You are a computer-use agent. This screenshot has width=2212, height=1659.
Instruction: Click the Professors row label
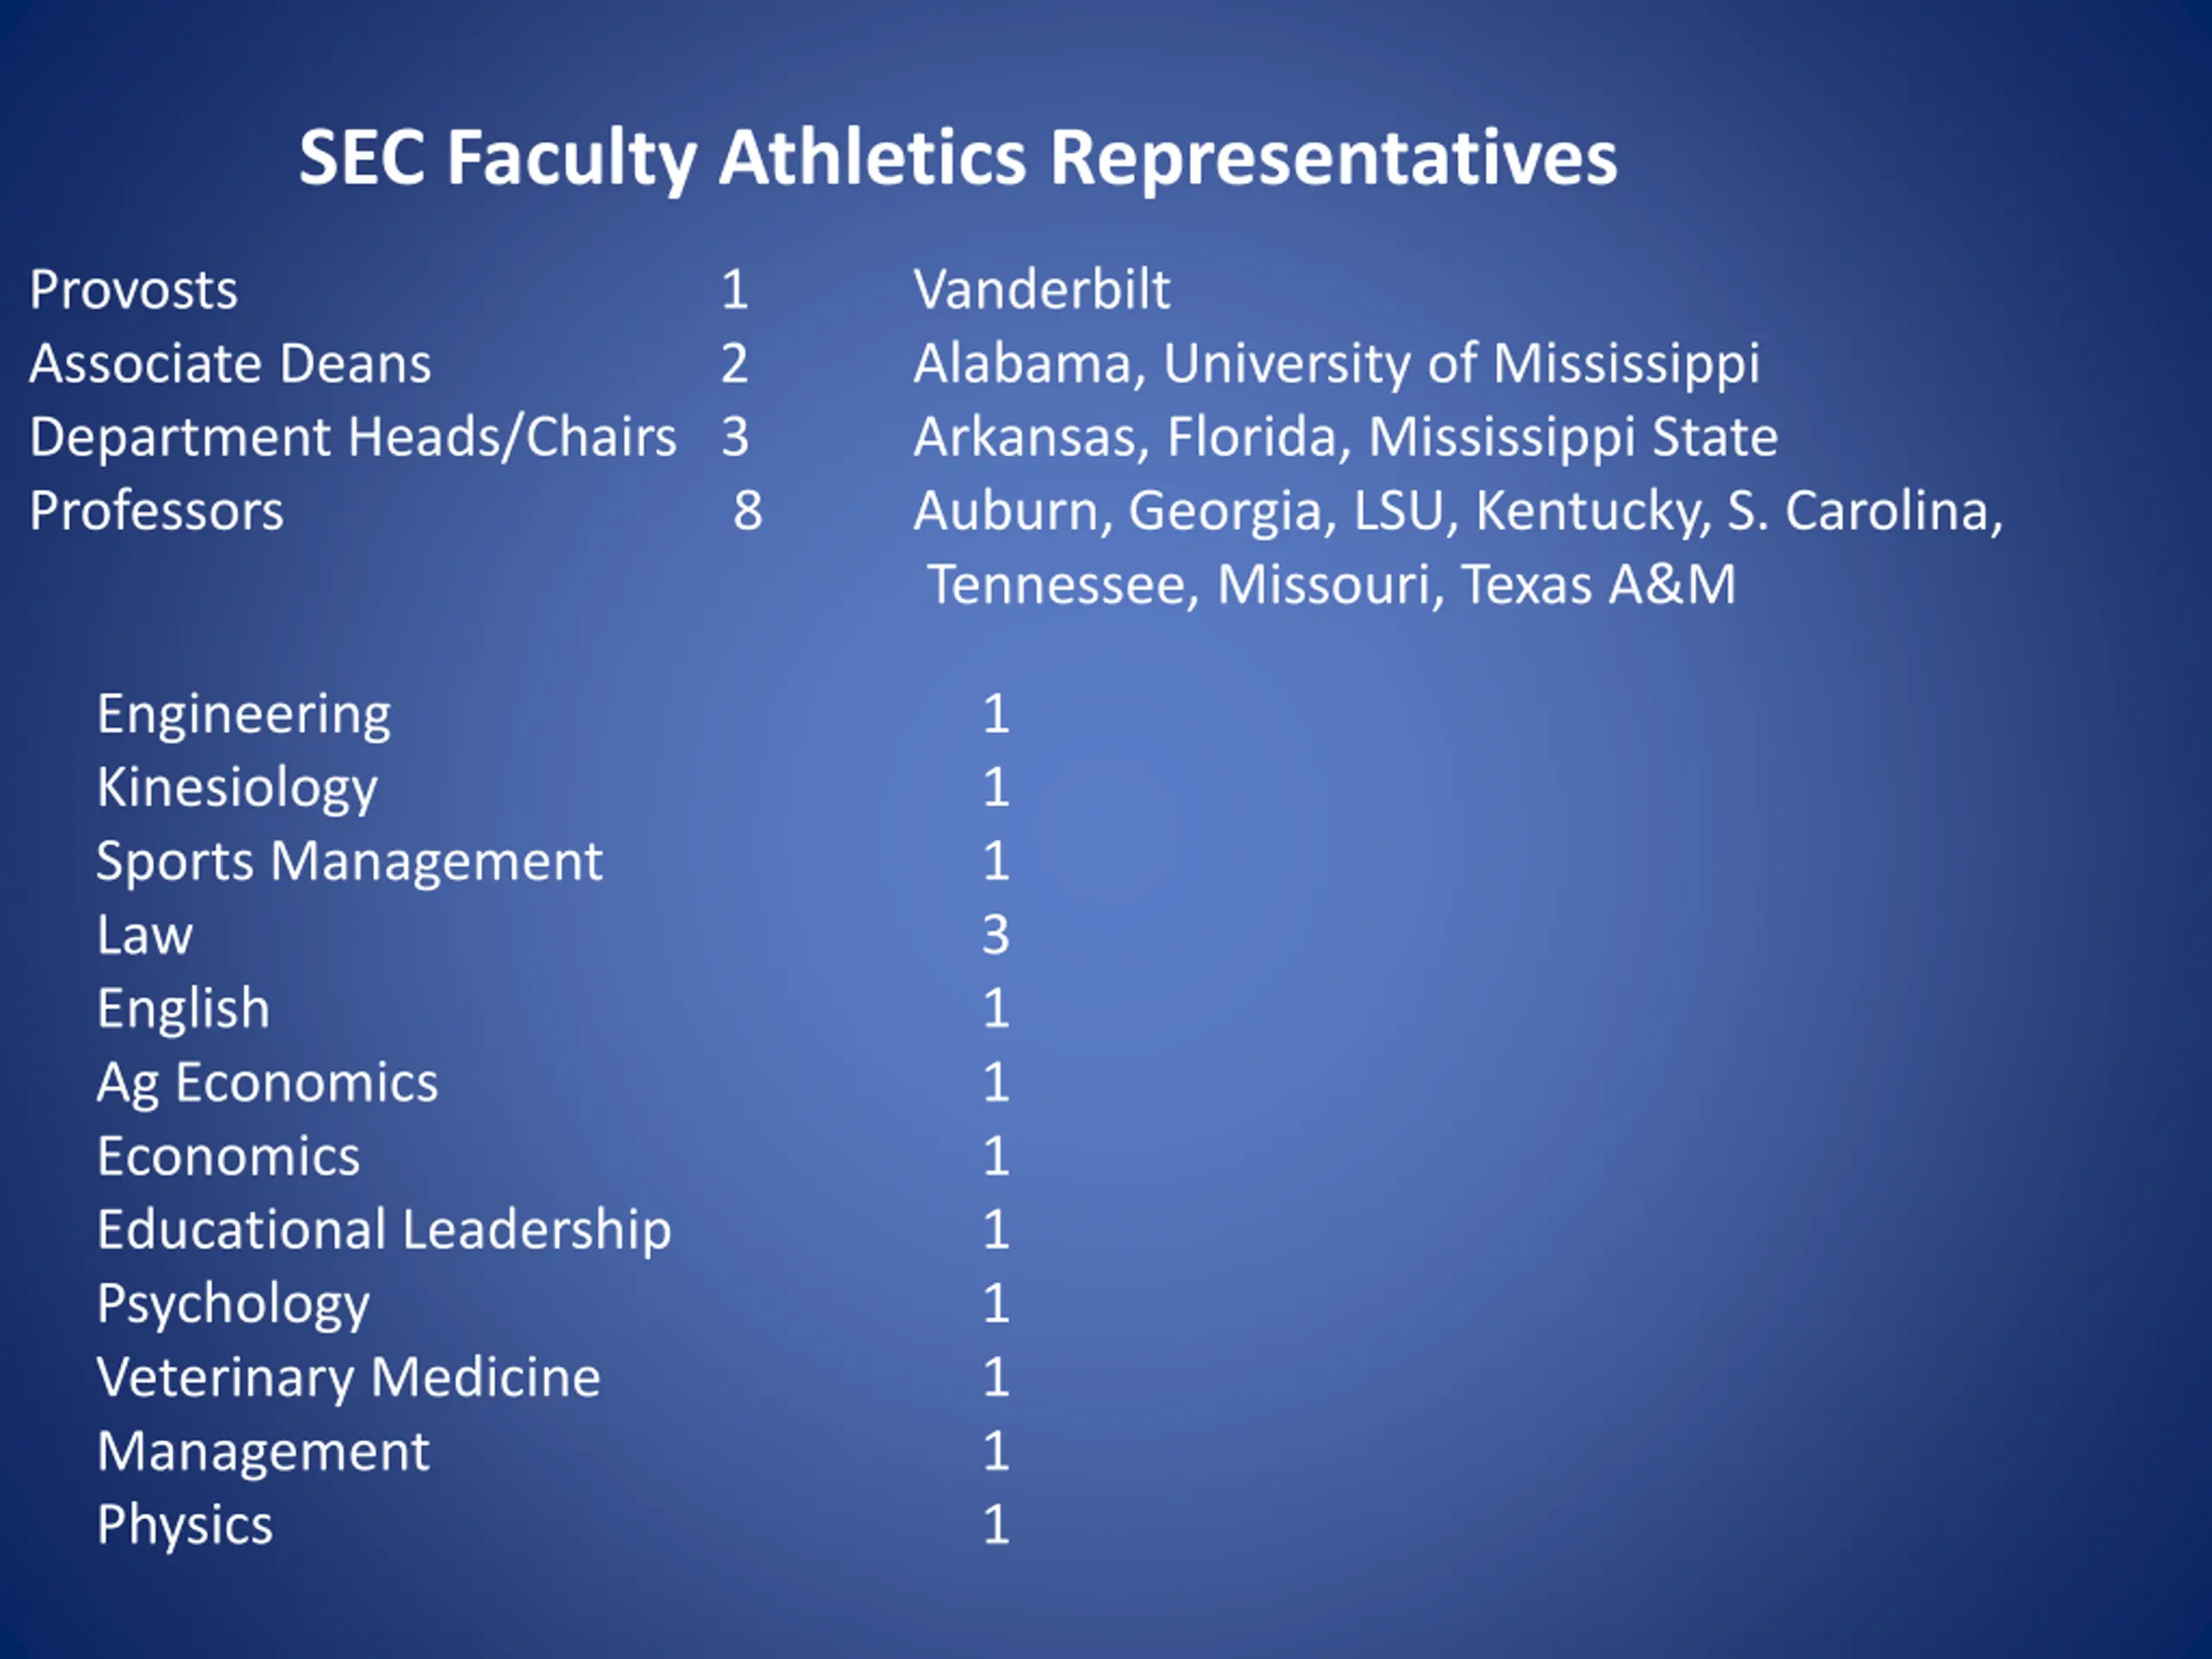156,511
